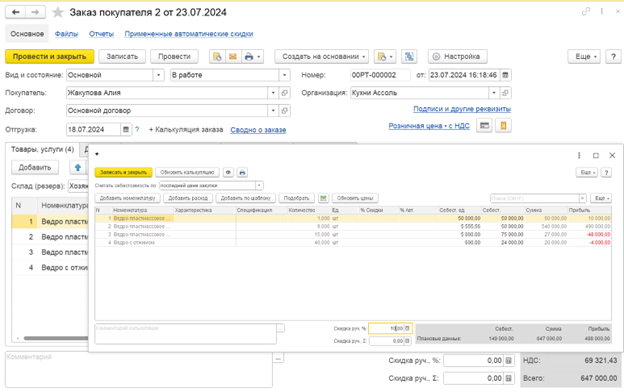Open the payment card icon near Розничная цена
The width and height of the screenshot is (624, 392).
pyautogui.click(x=484, y=126)
